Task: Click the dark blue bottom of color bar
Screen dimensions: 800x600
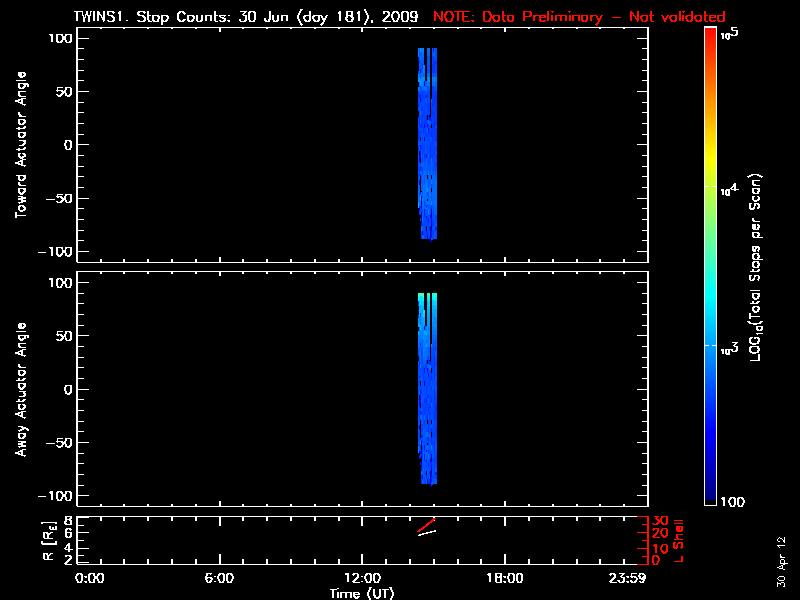Action: (710, 495)
